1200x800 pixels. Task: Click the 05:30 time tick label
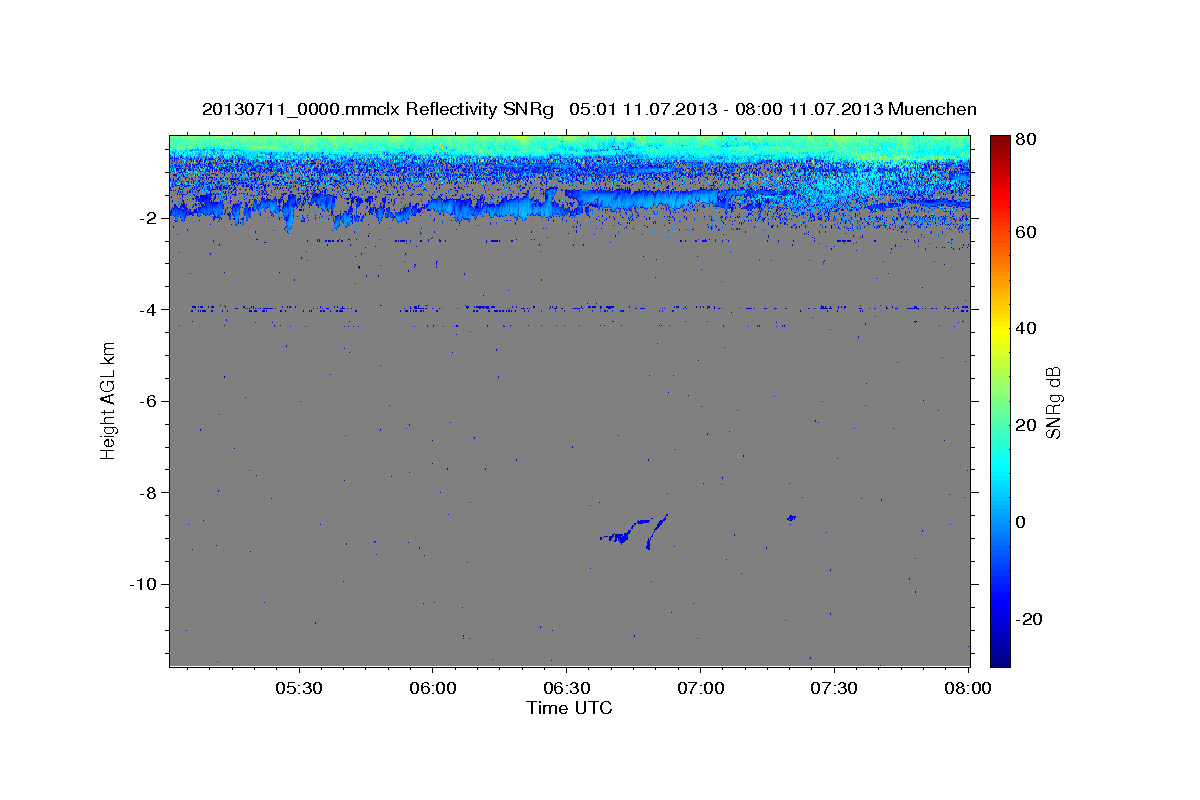click(x=299, y=688)
